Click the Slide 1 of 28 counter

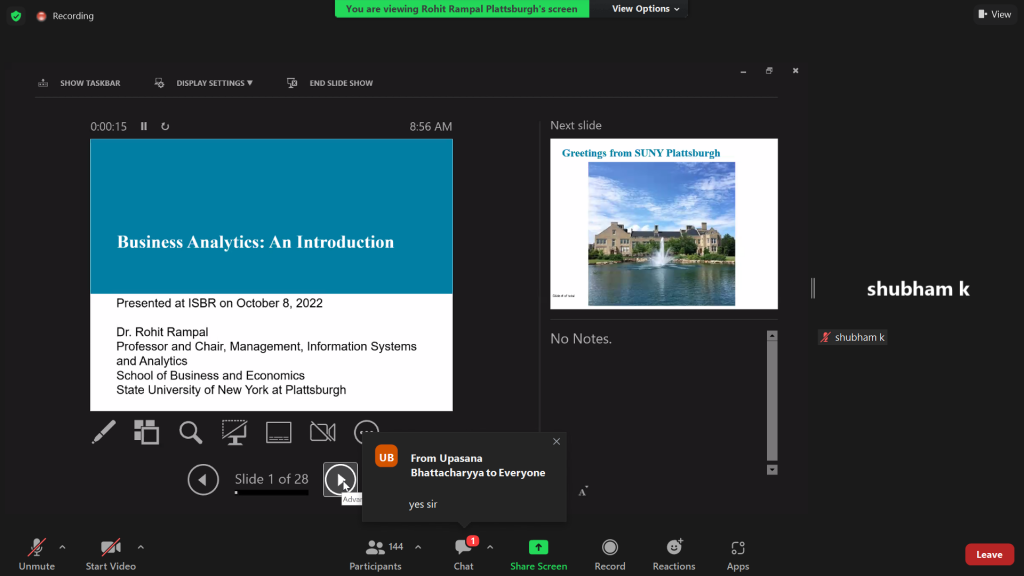[x=272, y=479]
